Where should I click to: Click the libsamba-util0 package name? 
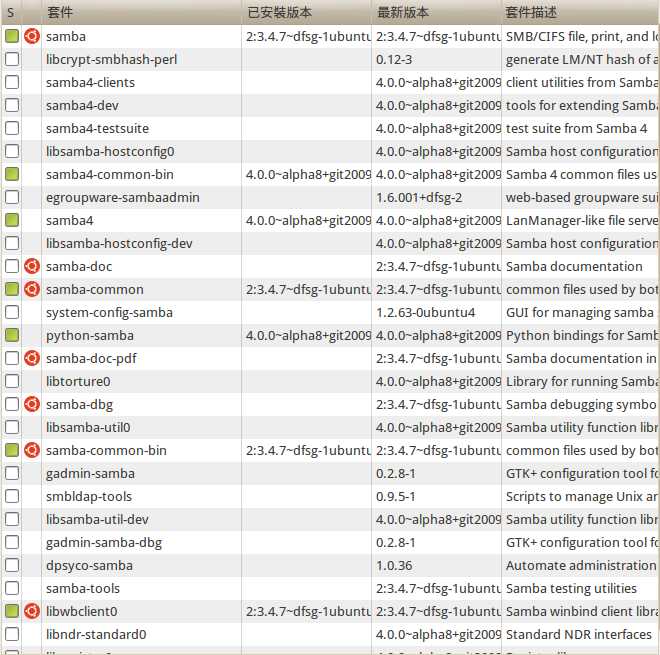[x=88, y=427]
